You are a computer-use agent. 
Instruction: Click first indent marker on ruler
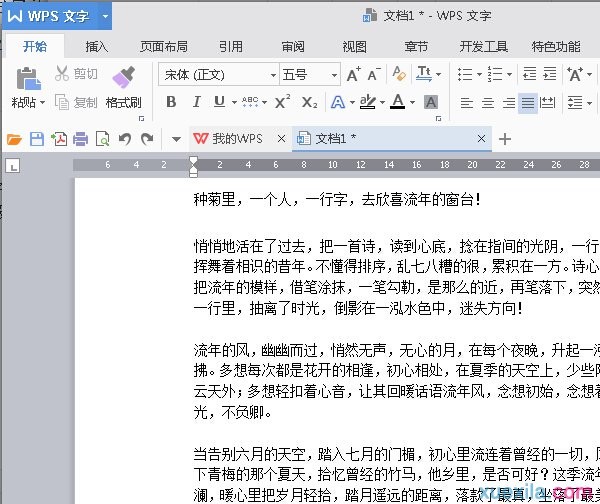194,160
